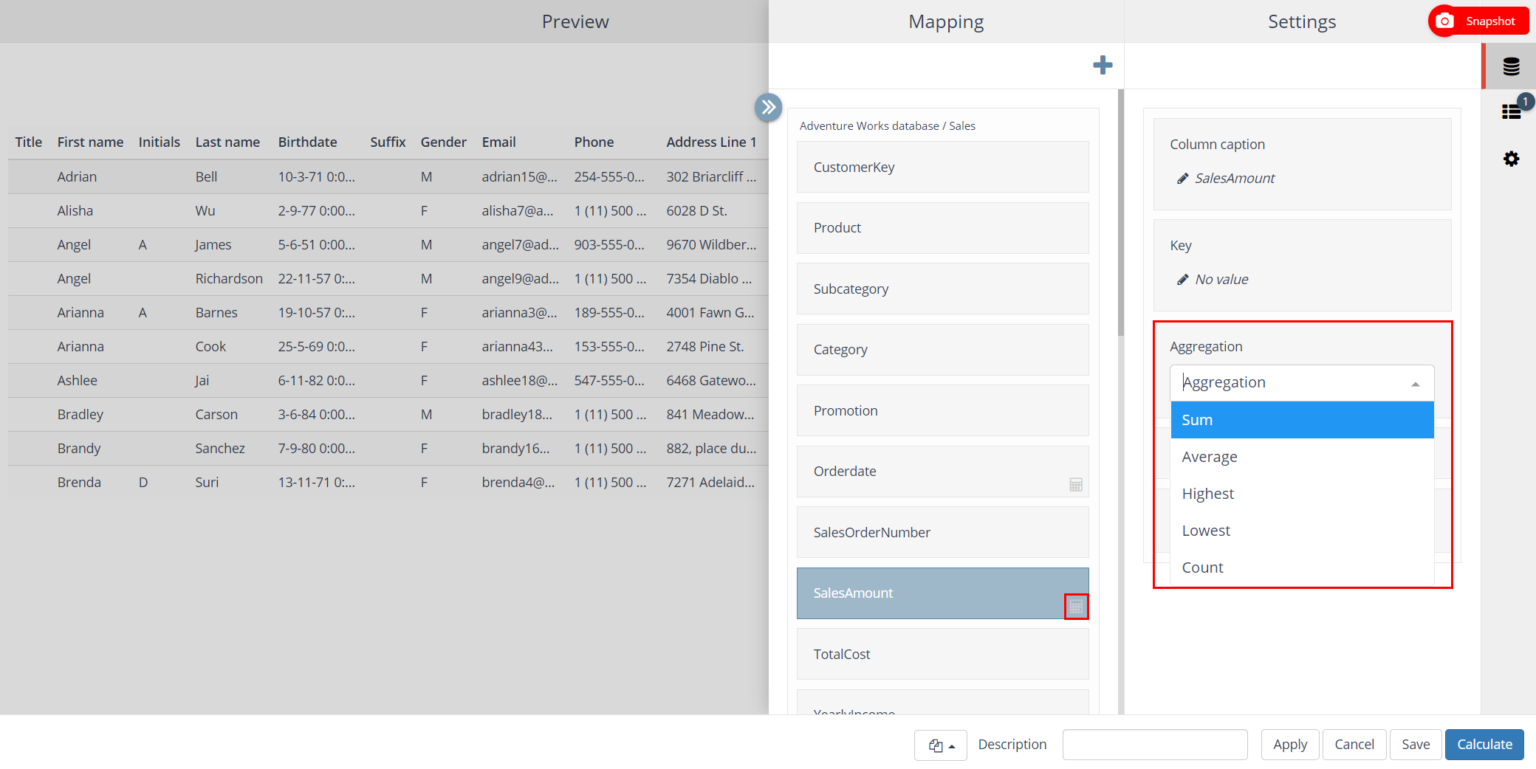Image resolution: width=1536 pixels, height=769 pixels.
Task: Click the Last name column header
Action: click(227, 142)
